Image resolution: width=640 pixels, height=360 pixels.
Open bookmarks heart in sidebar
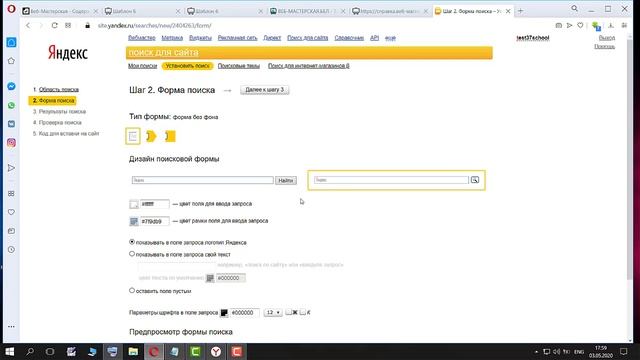coord(11,212)
